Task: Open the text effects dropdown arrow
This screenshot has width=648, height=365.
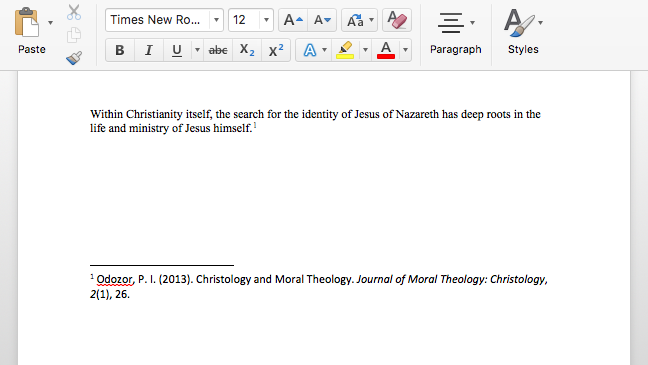Action: (x=325, y=50)
